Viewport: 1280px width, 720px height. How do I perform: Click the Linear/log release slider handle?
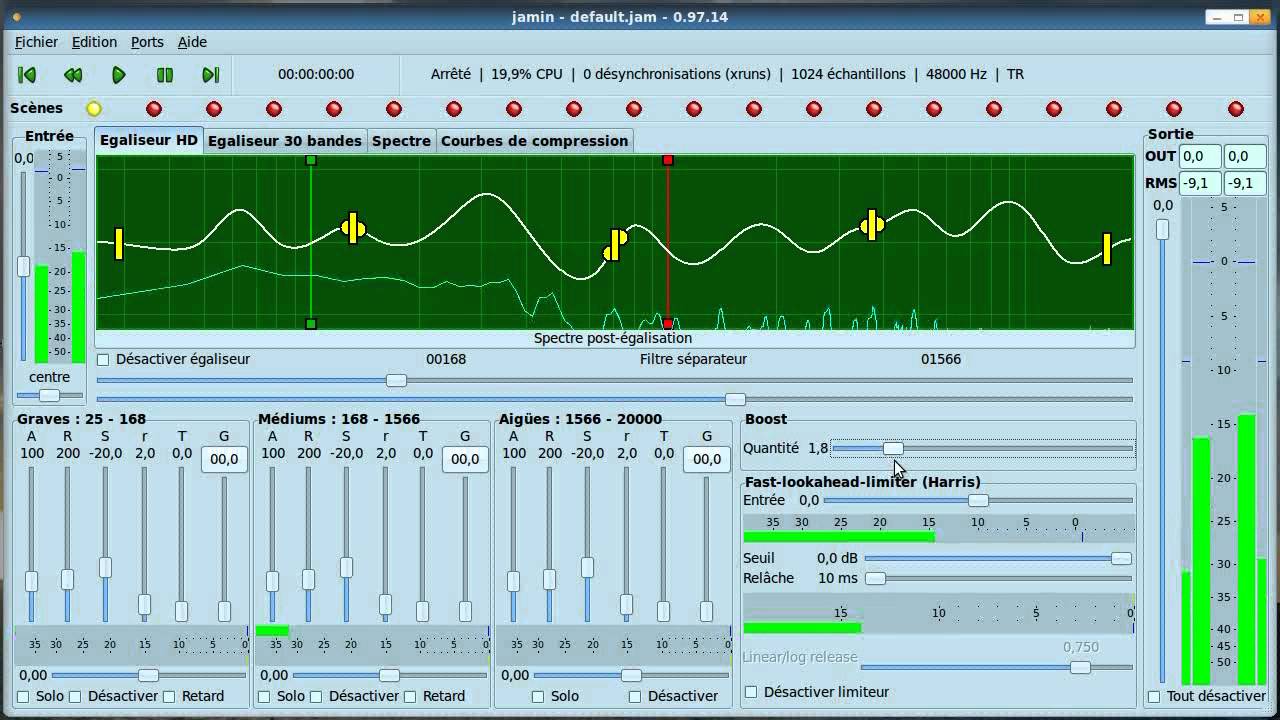[1080, 667]
